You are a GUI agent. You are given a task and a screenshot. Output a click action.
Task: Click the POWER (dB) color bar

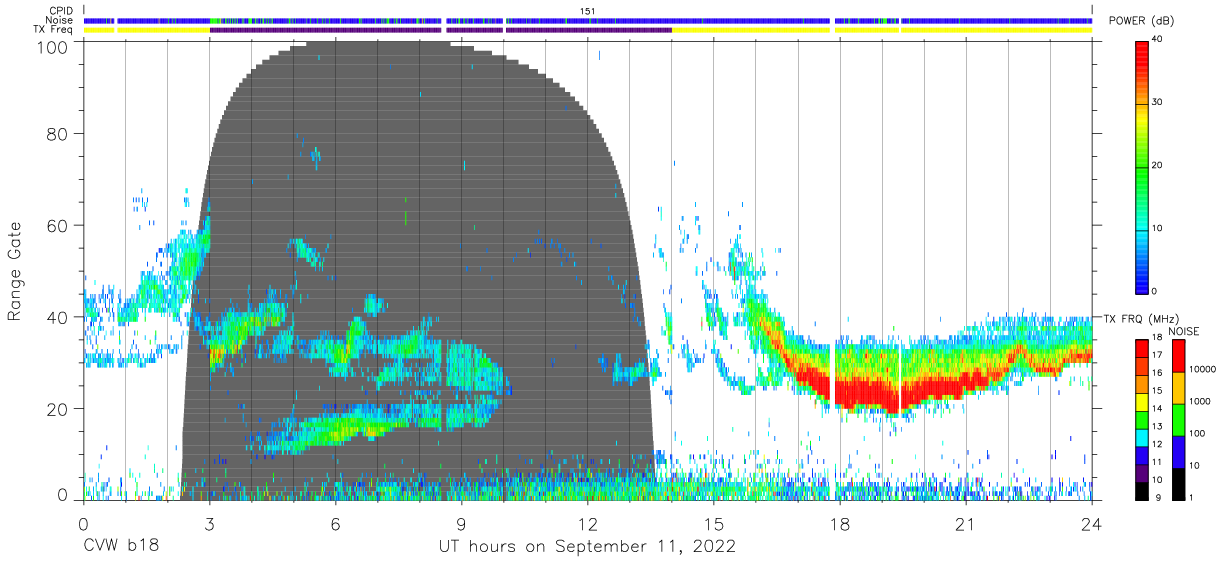click(1142, 166)
